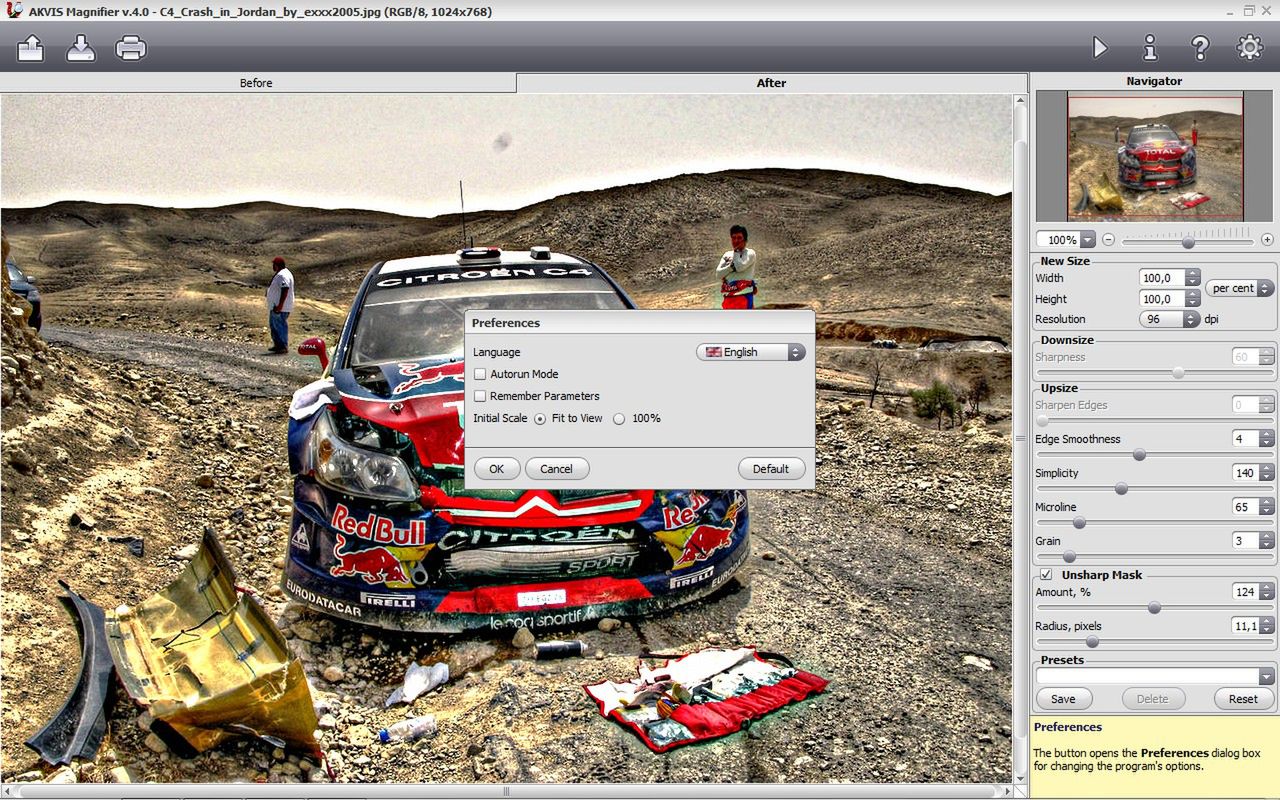Click the Navigator thumbnail preview
Viewport: 1280px width, 800px height.
(1155, 156)
